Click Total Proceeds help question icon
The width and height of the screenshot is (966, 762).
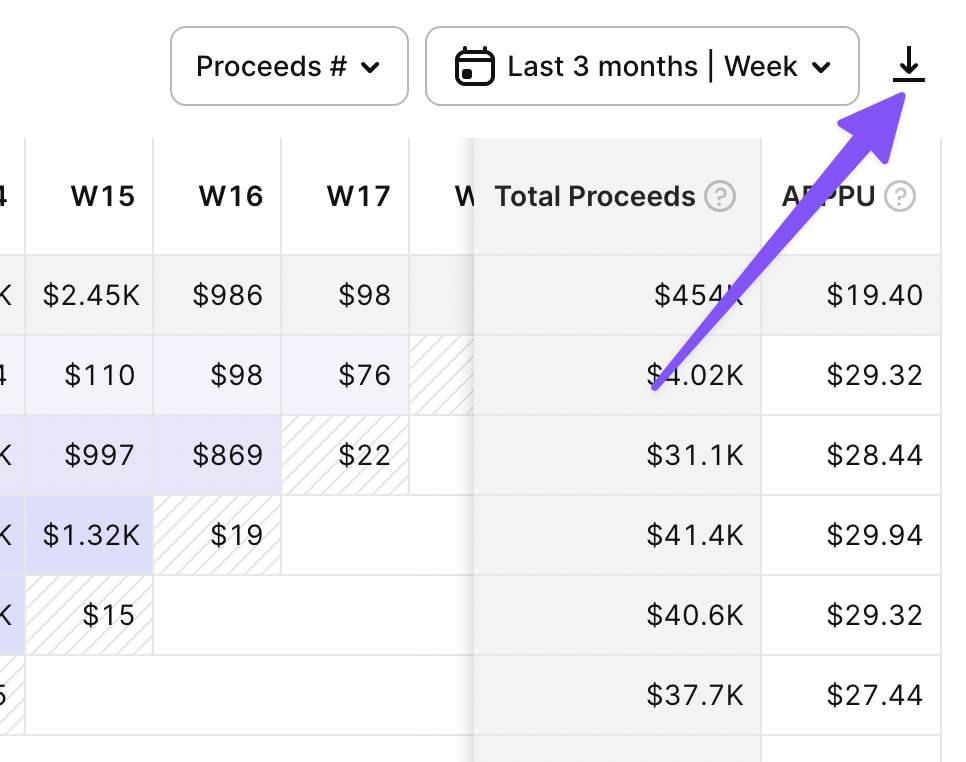(x=720, y=196)
